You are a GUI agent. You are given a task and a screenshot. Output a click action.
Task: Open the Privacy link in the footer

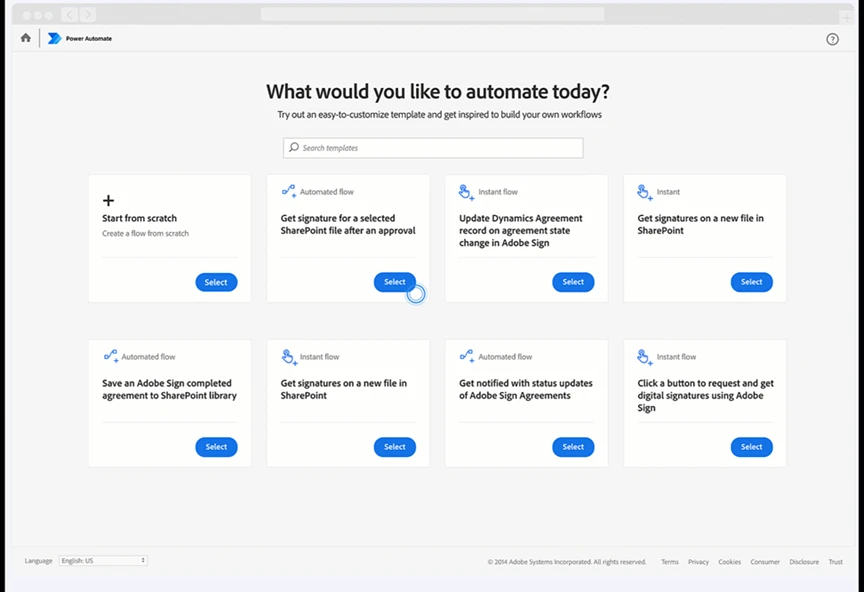coord(698,561)
